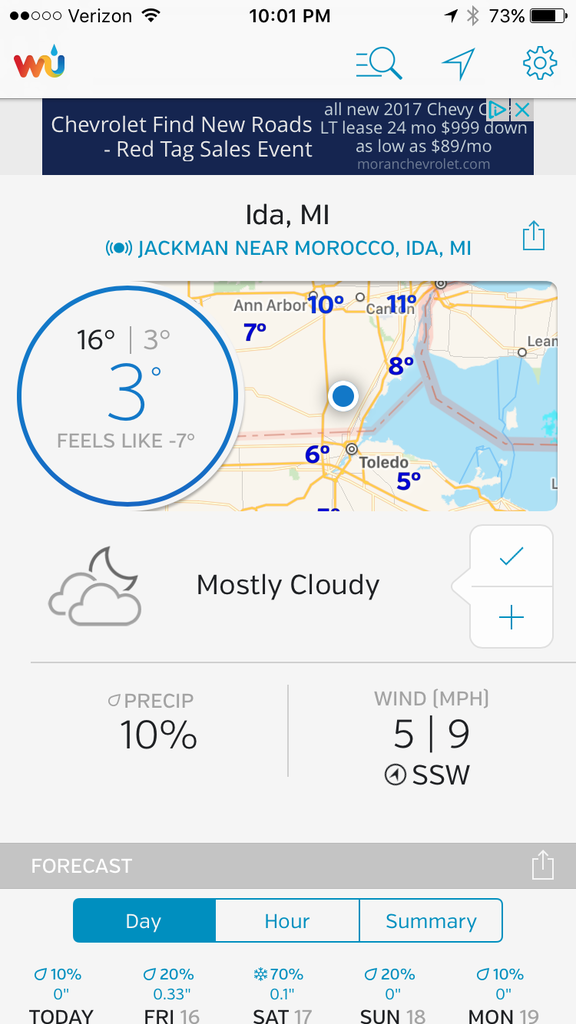Tap the wind direction SSW compass icon
Image resolution: width=576 pixels, height=1024 pixels.
[395, 776]
